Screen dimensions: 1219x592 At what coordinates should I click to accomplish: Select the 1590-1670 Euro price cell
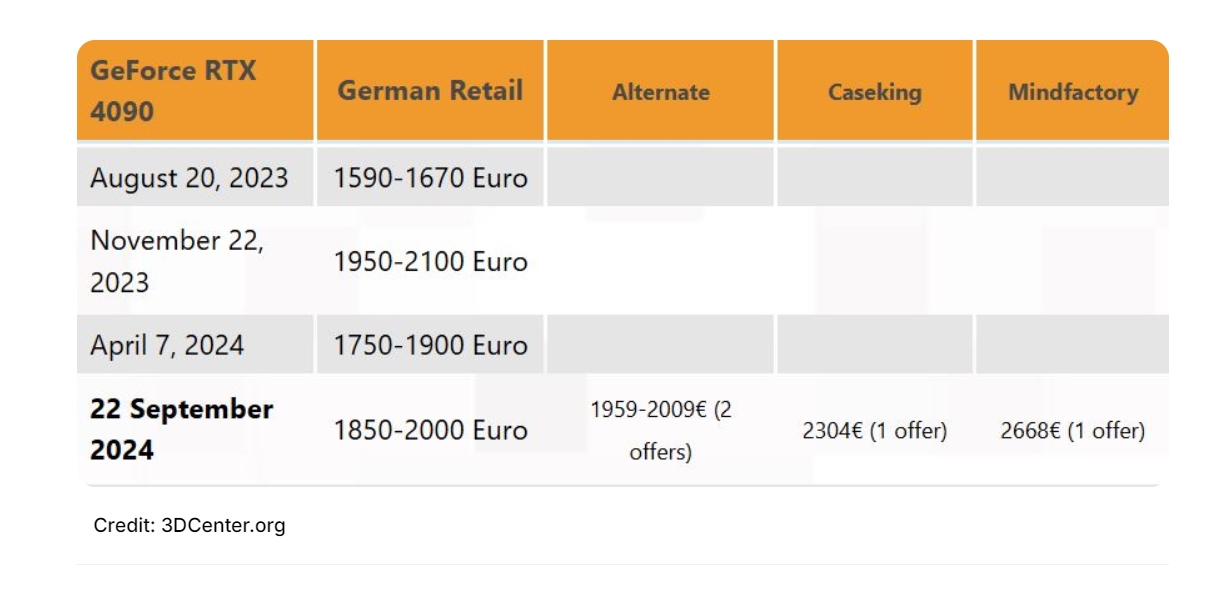click(430, 178)
